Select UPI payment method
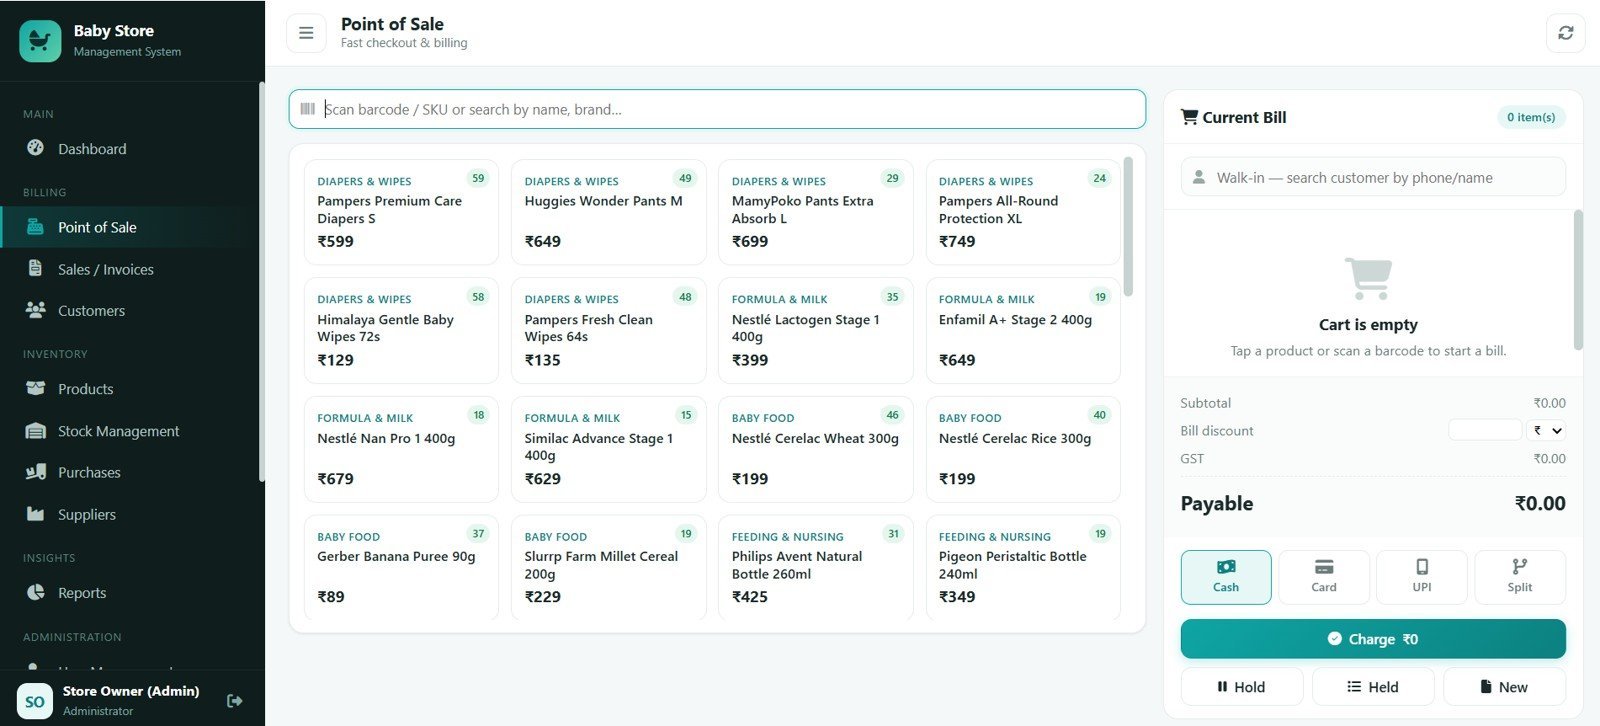The height and width of the screenshot is (726, 1600). 1422,577
